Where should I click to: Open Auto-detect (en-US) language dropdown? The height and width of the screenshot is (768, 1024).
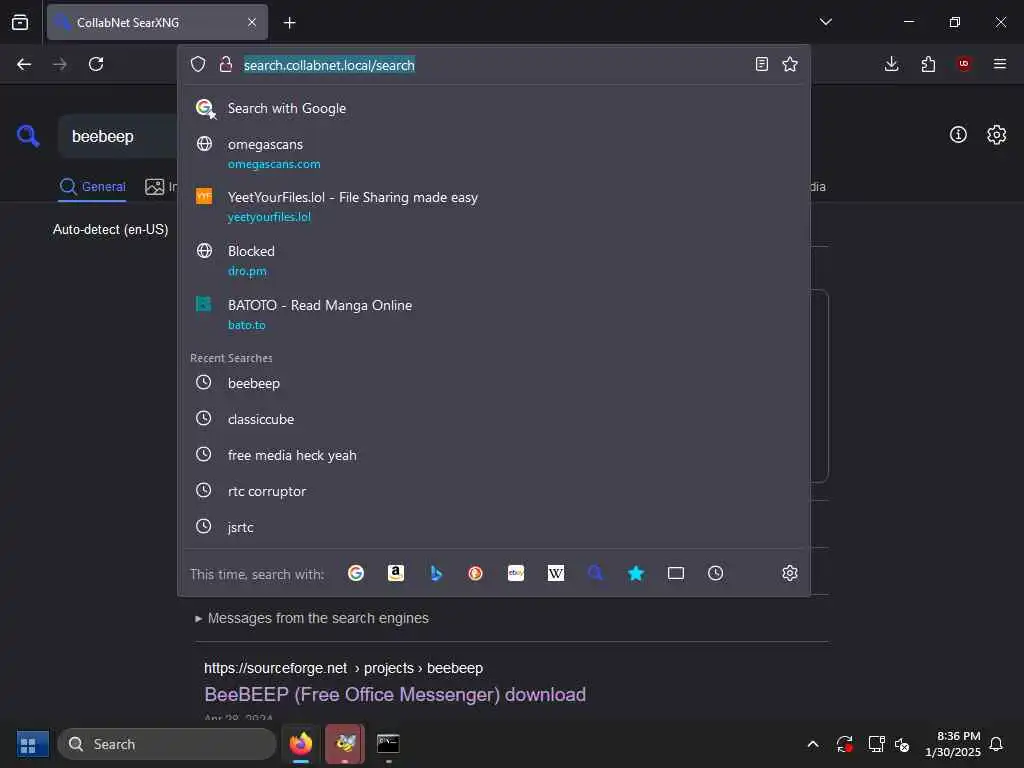(110, 230)
